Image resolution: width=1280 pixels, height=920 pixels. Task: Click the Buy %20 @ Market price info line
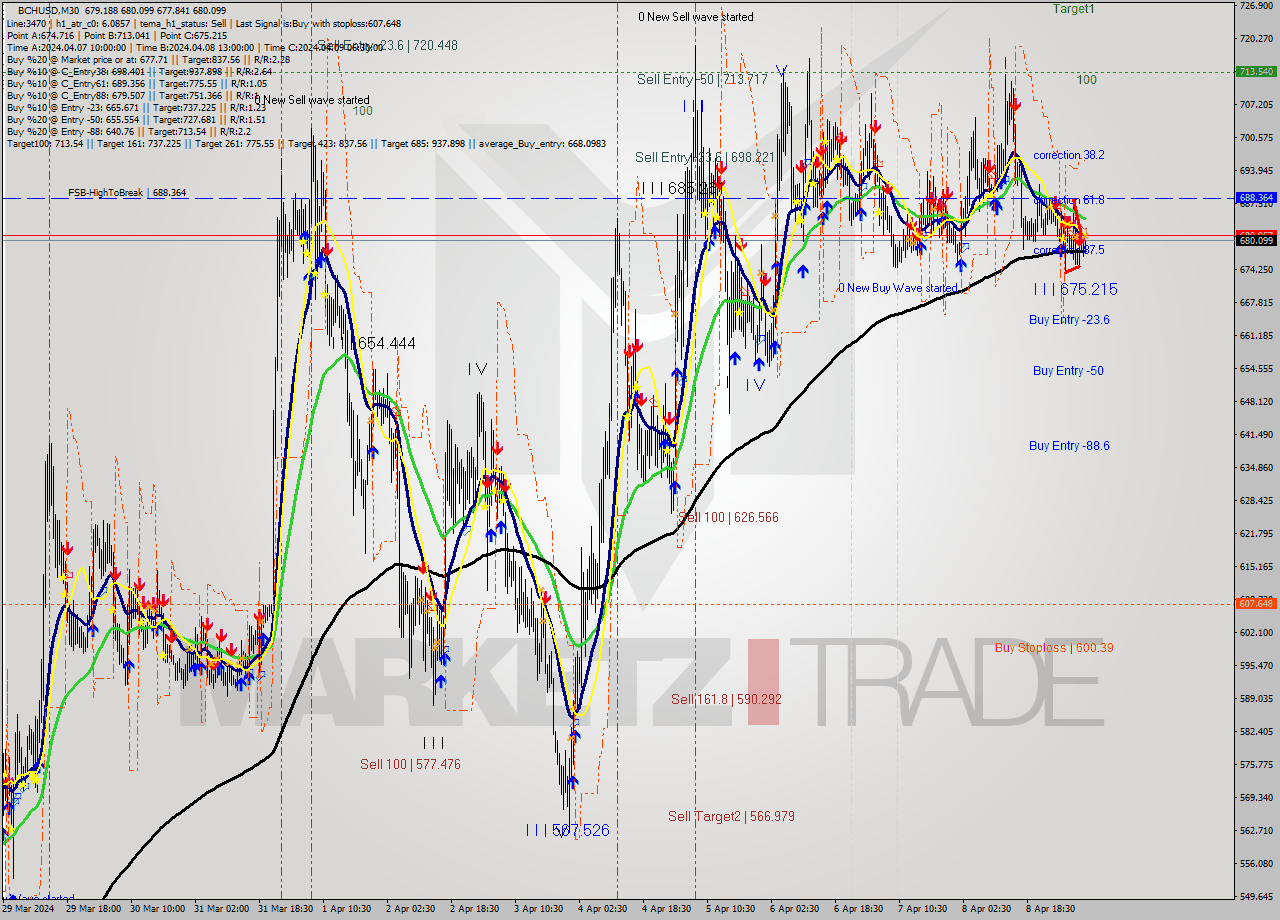pyautogui.click(x=148, y=59)
